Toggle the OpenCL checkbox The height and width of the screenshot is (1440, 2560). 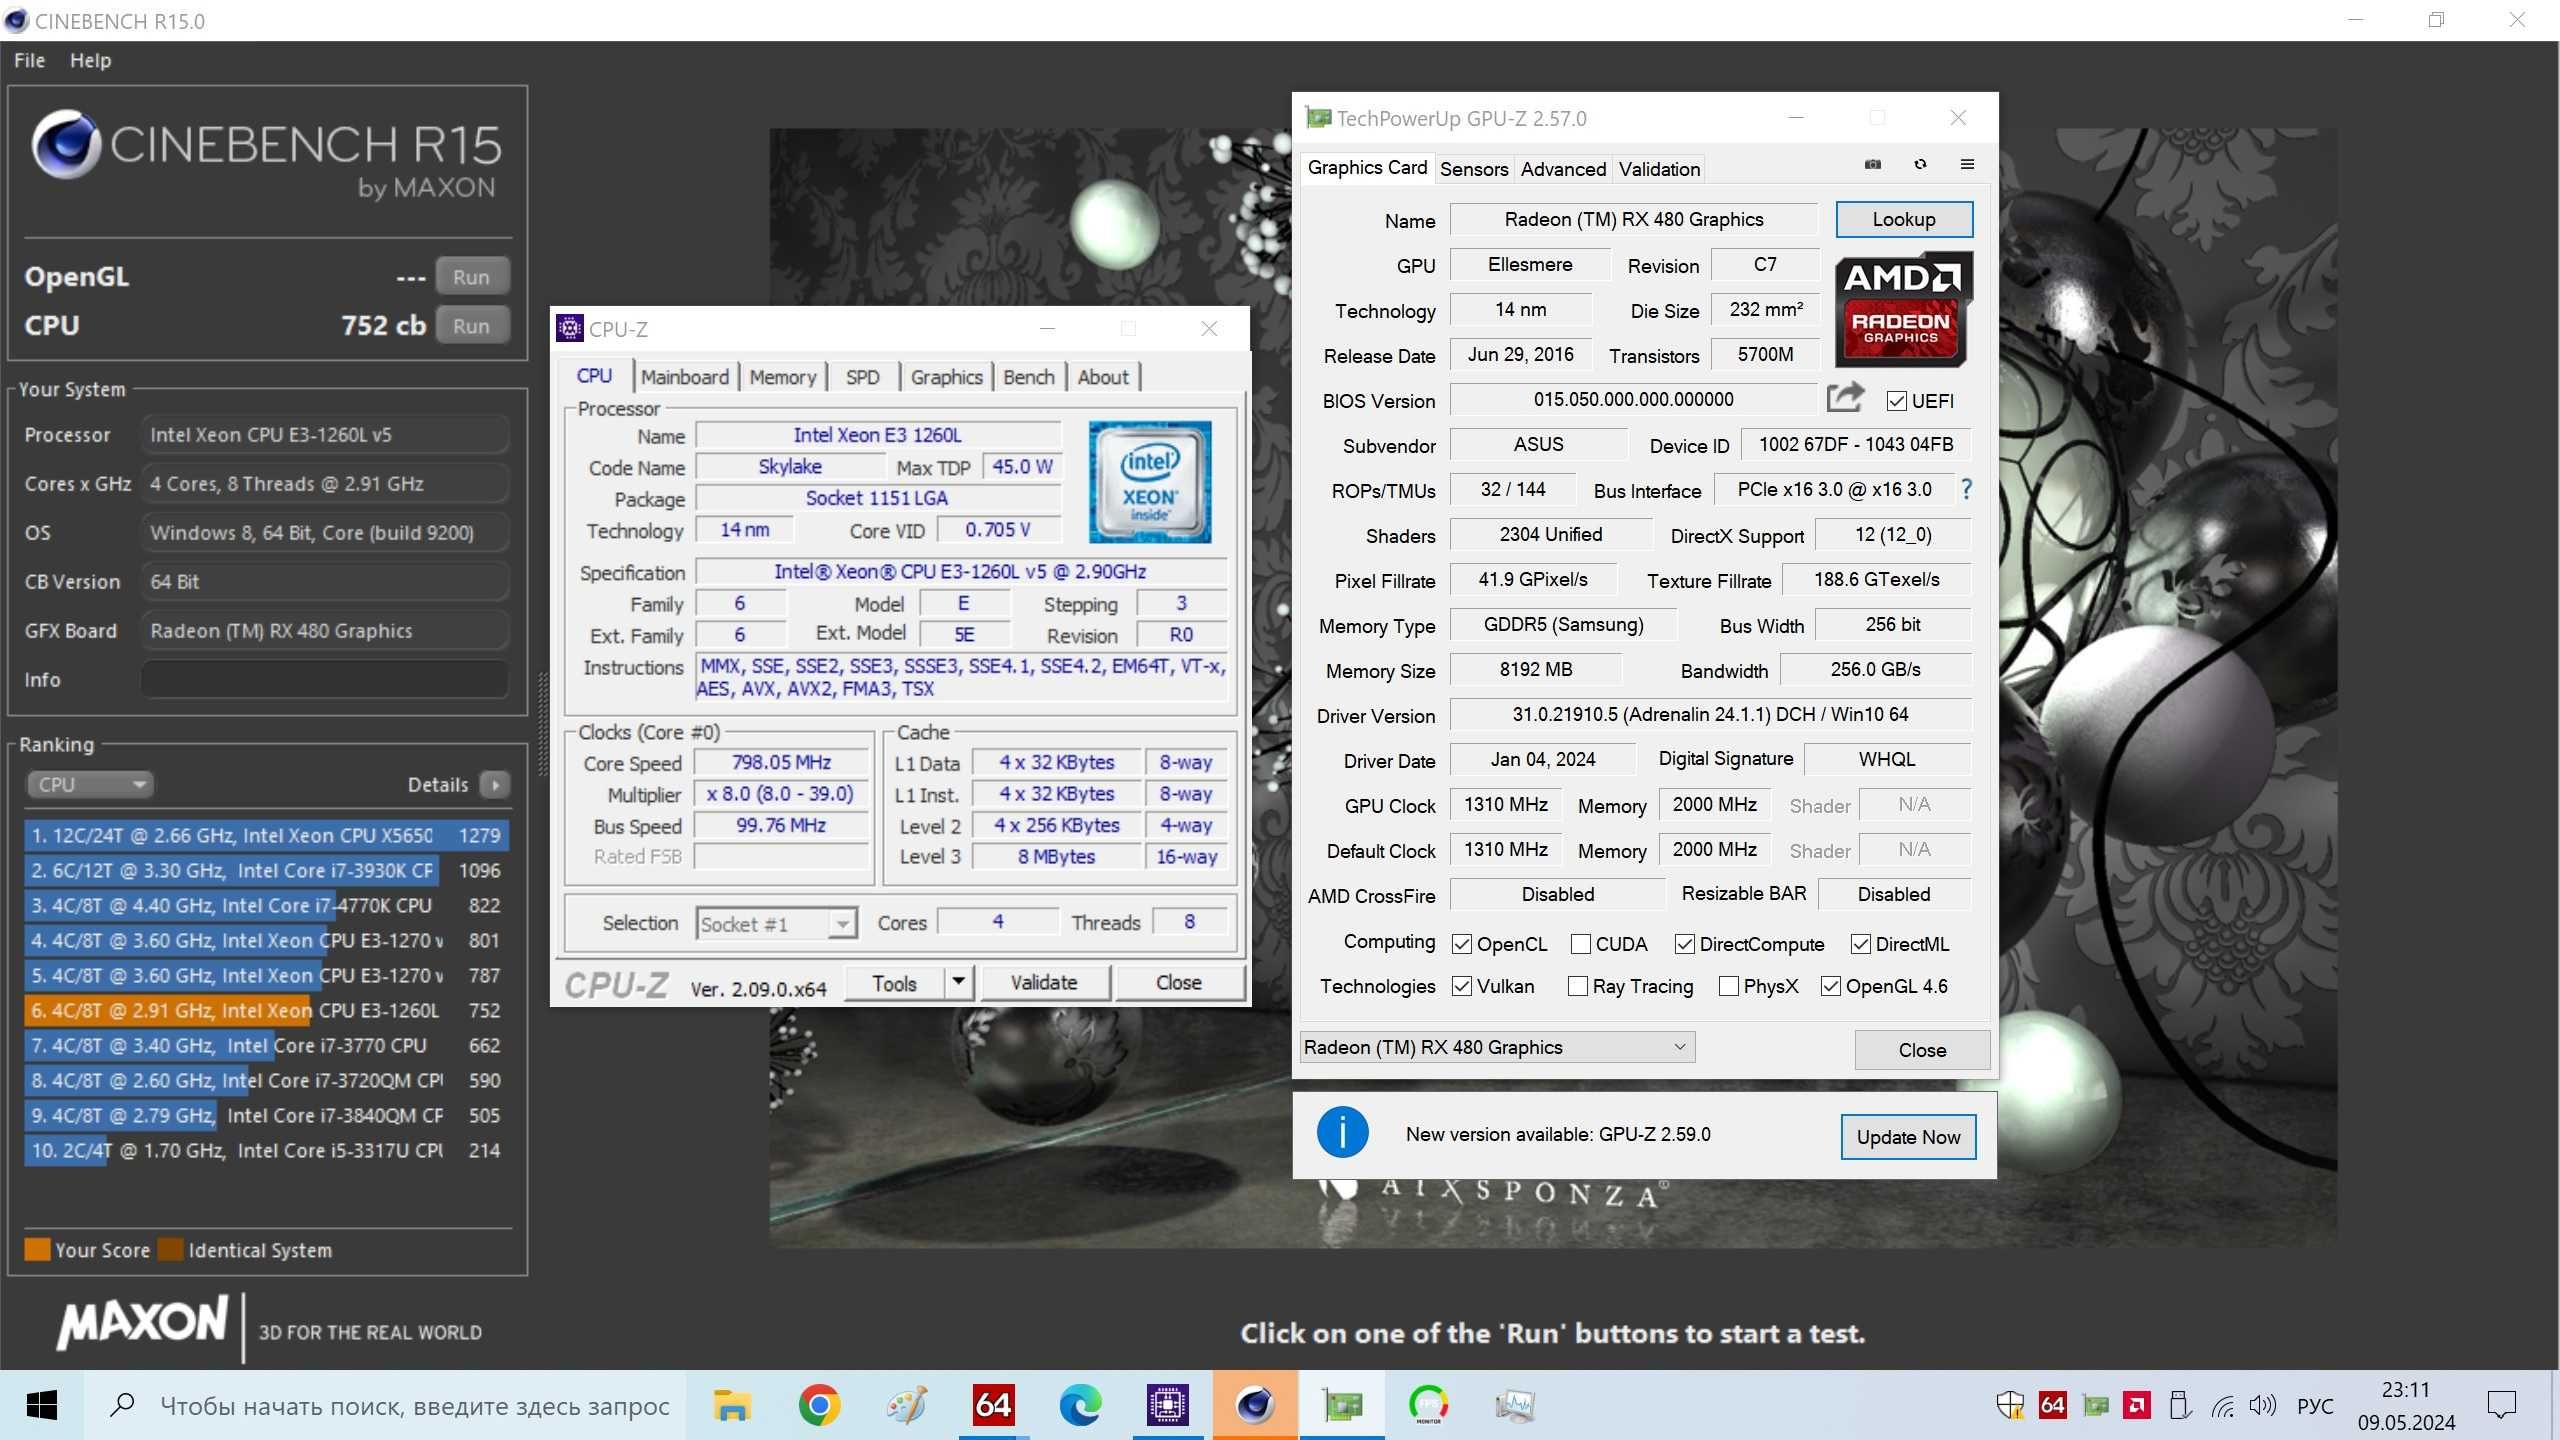1462,944
